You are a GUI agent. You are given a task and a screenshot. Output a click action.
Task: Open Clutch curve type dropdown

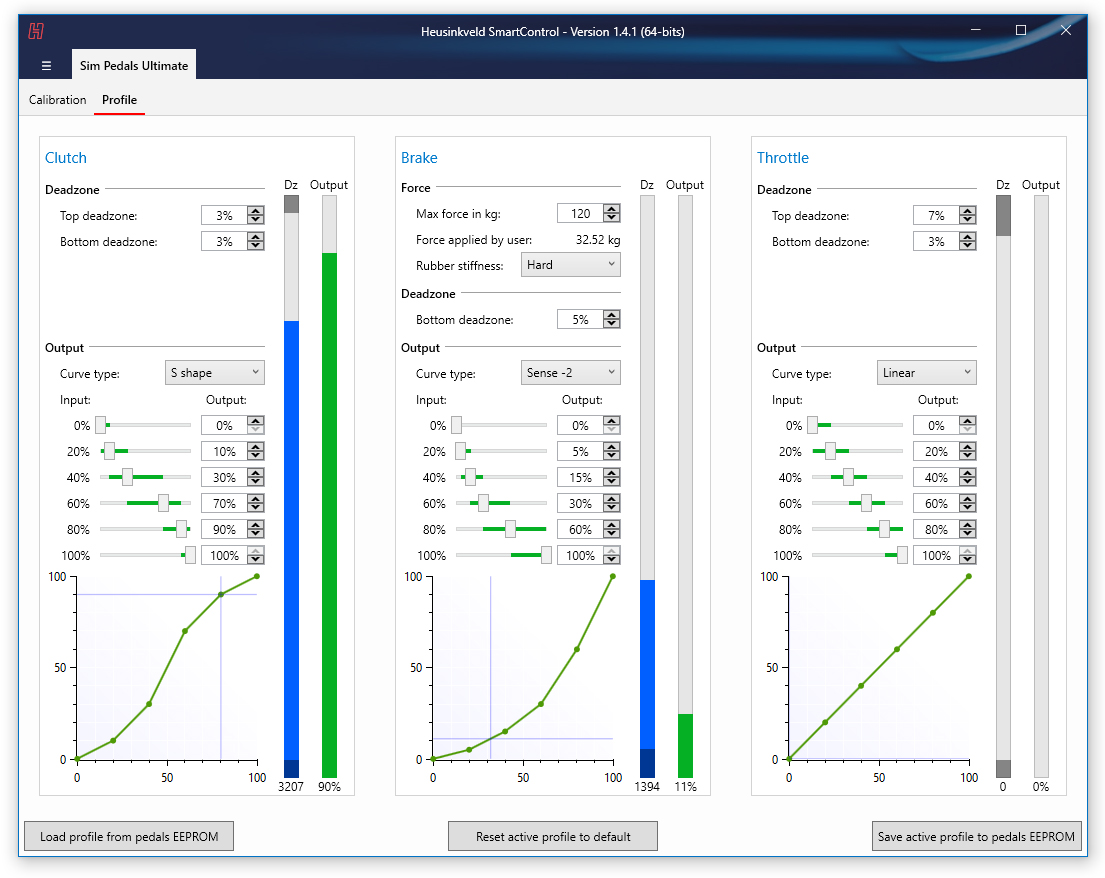coord(215,373)
